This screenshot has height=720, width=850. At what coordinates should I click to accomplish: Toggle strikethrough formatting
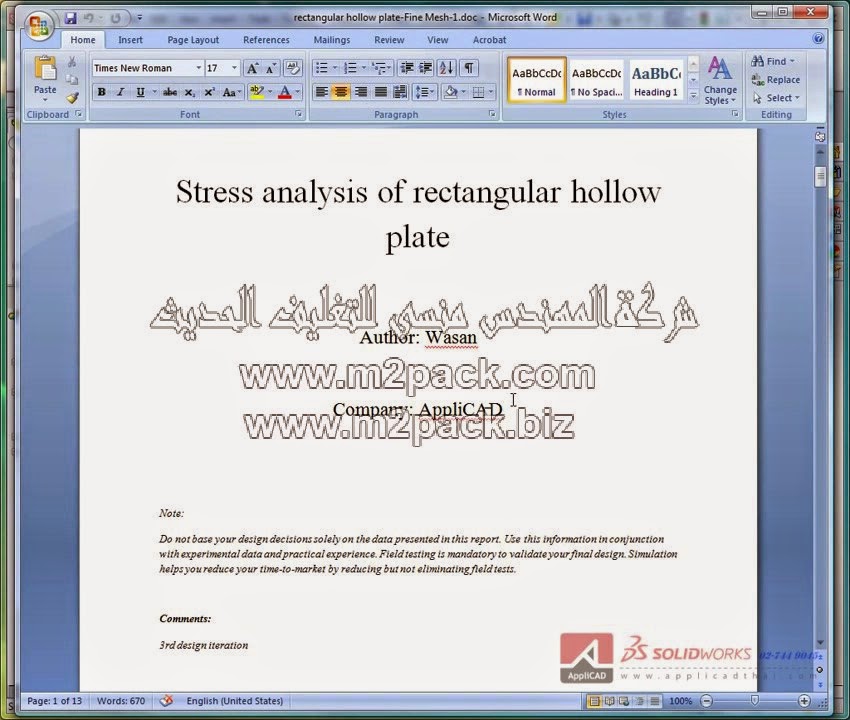(x=170, y=92)
